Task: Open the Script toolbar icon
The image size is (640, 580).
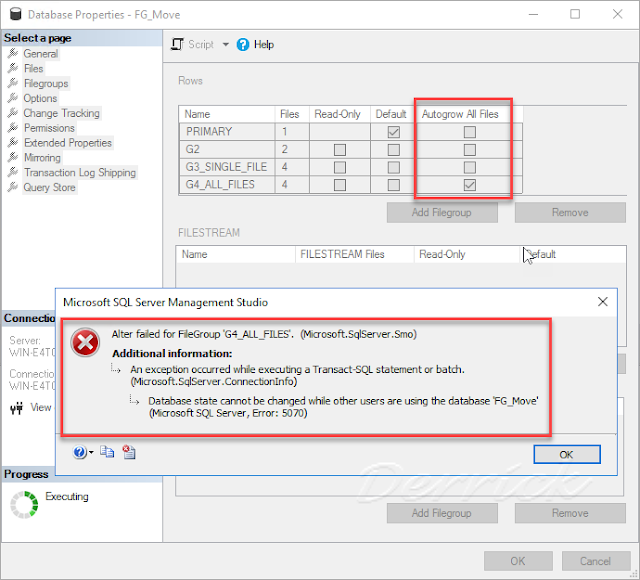Action: [x=177, y=44]
